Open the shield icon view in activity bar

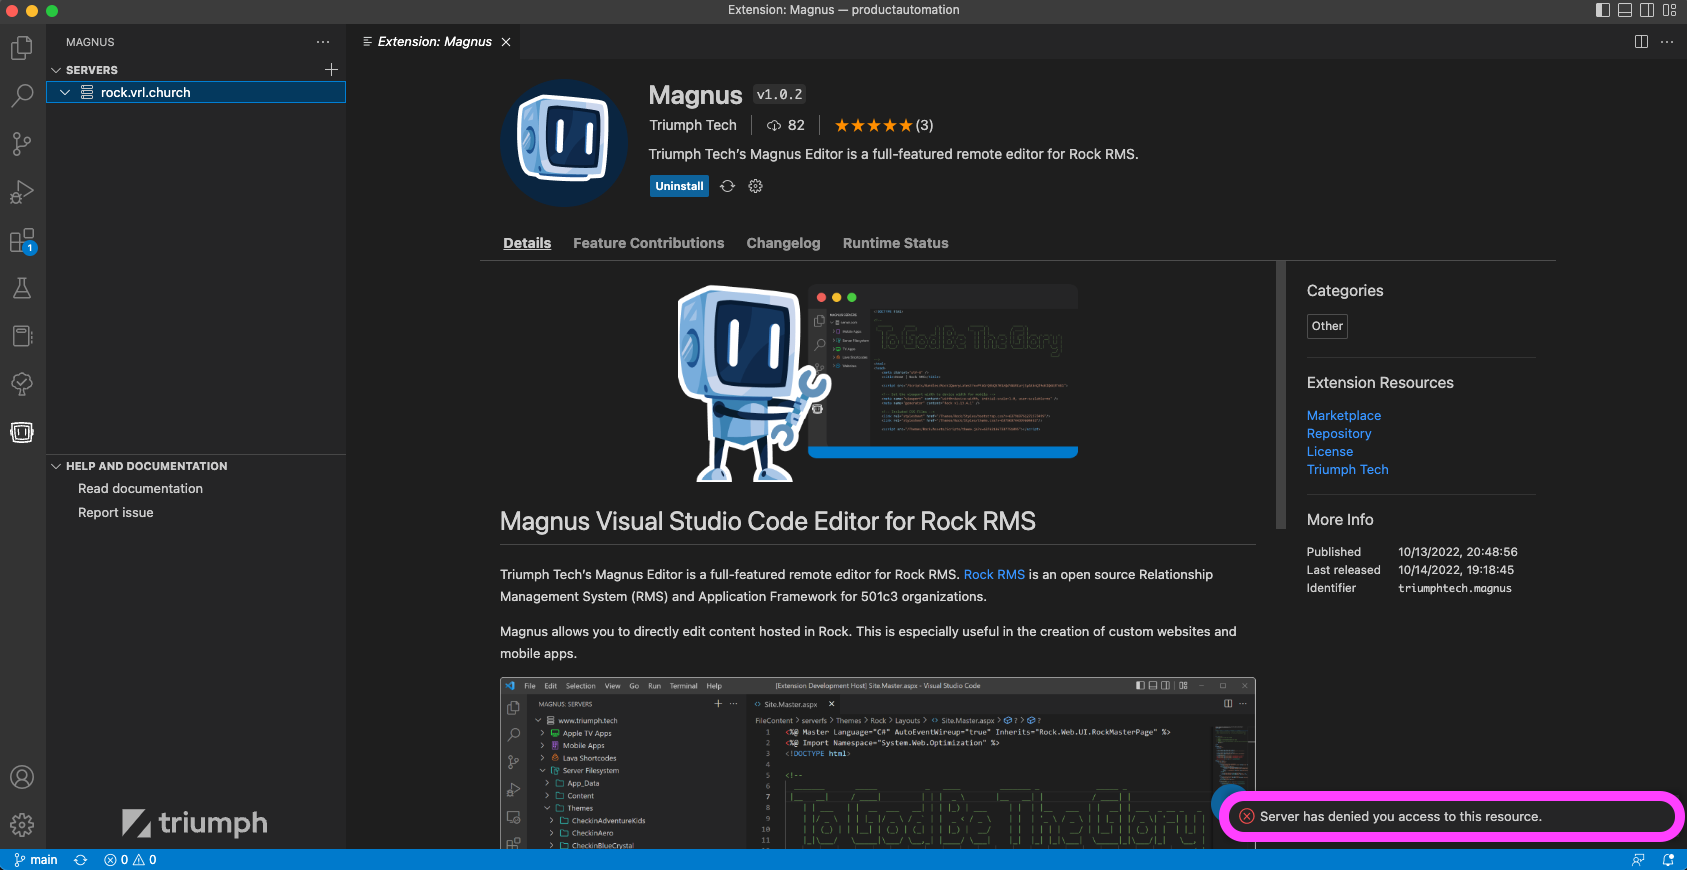22,384
